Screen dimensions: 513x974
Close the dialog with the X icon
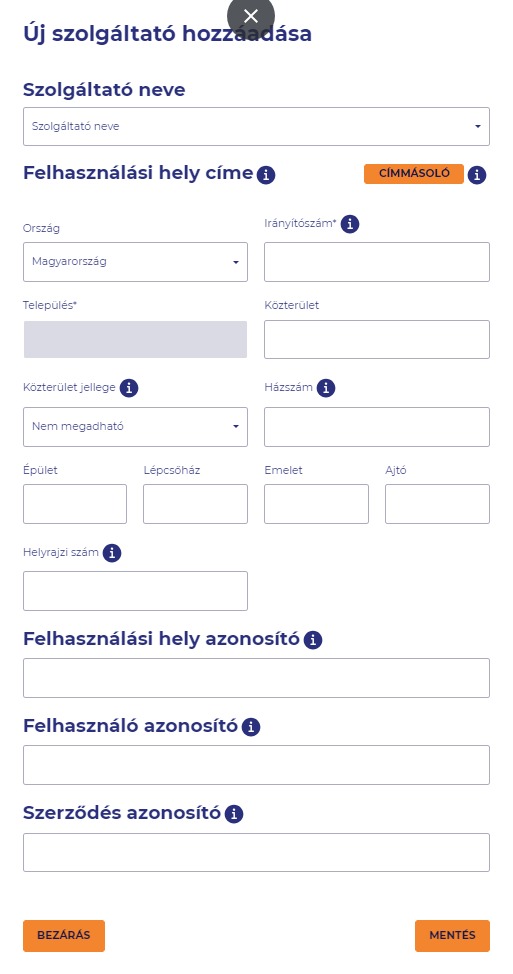(x=251, y=16)
